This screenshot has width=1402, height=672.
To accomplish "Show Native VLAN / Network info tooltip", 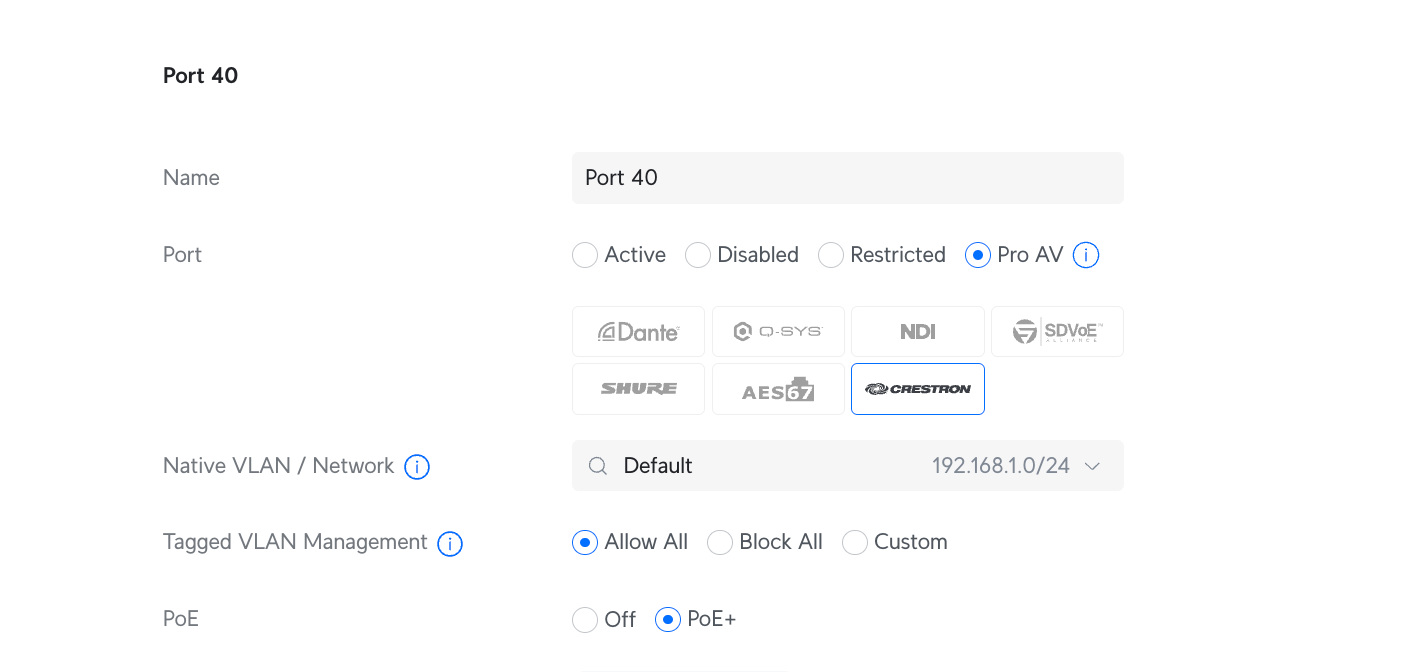I will coord(417,466).
